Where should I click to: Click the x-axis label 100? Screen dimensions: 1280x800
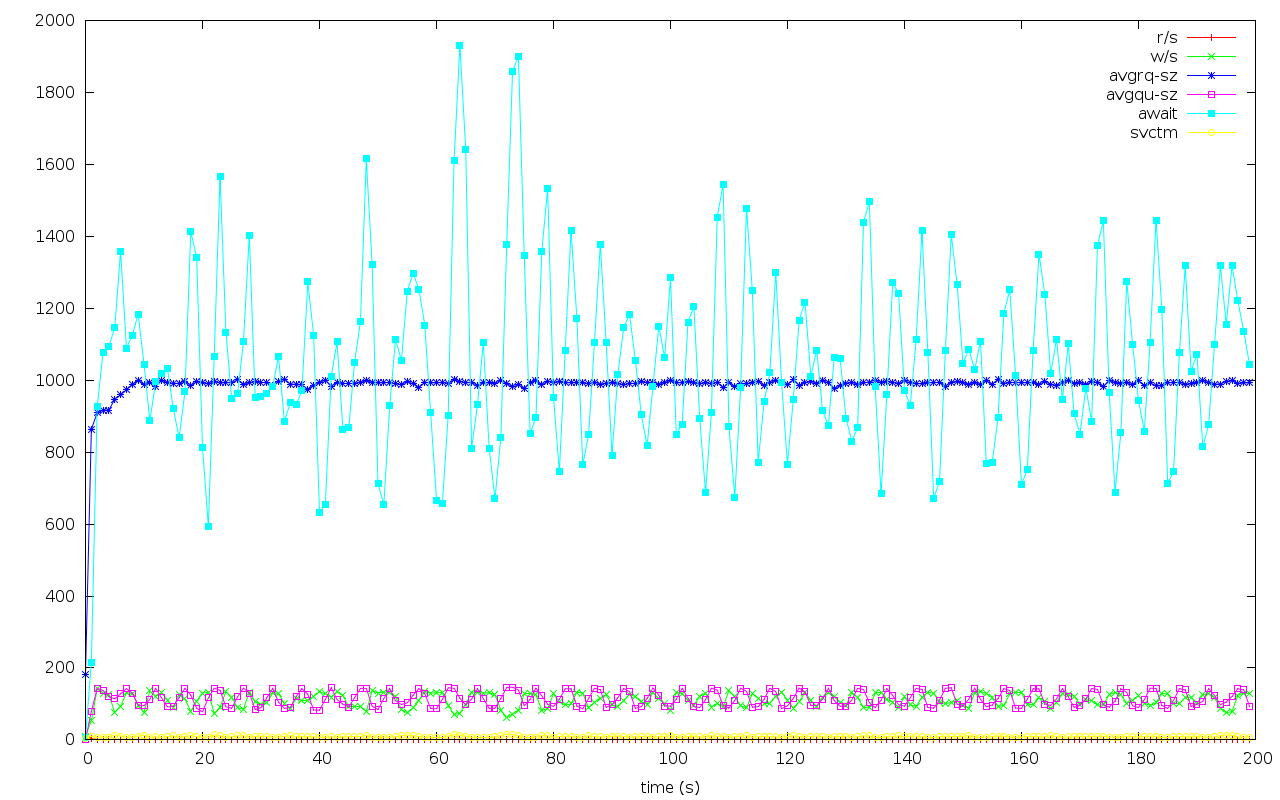coord(671,759)
